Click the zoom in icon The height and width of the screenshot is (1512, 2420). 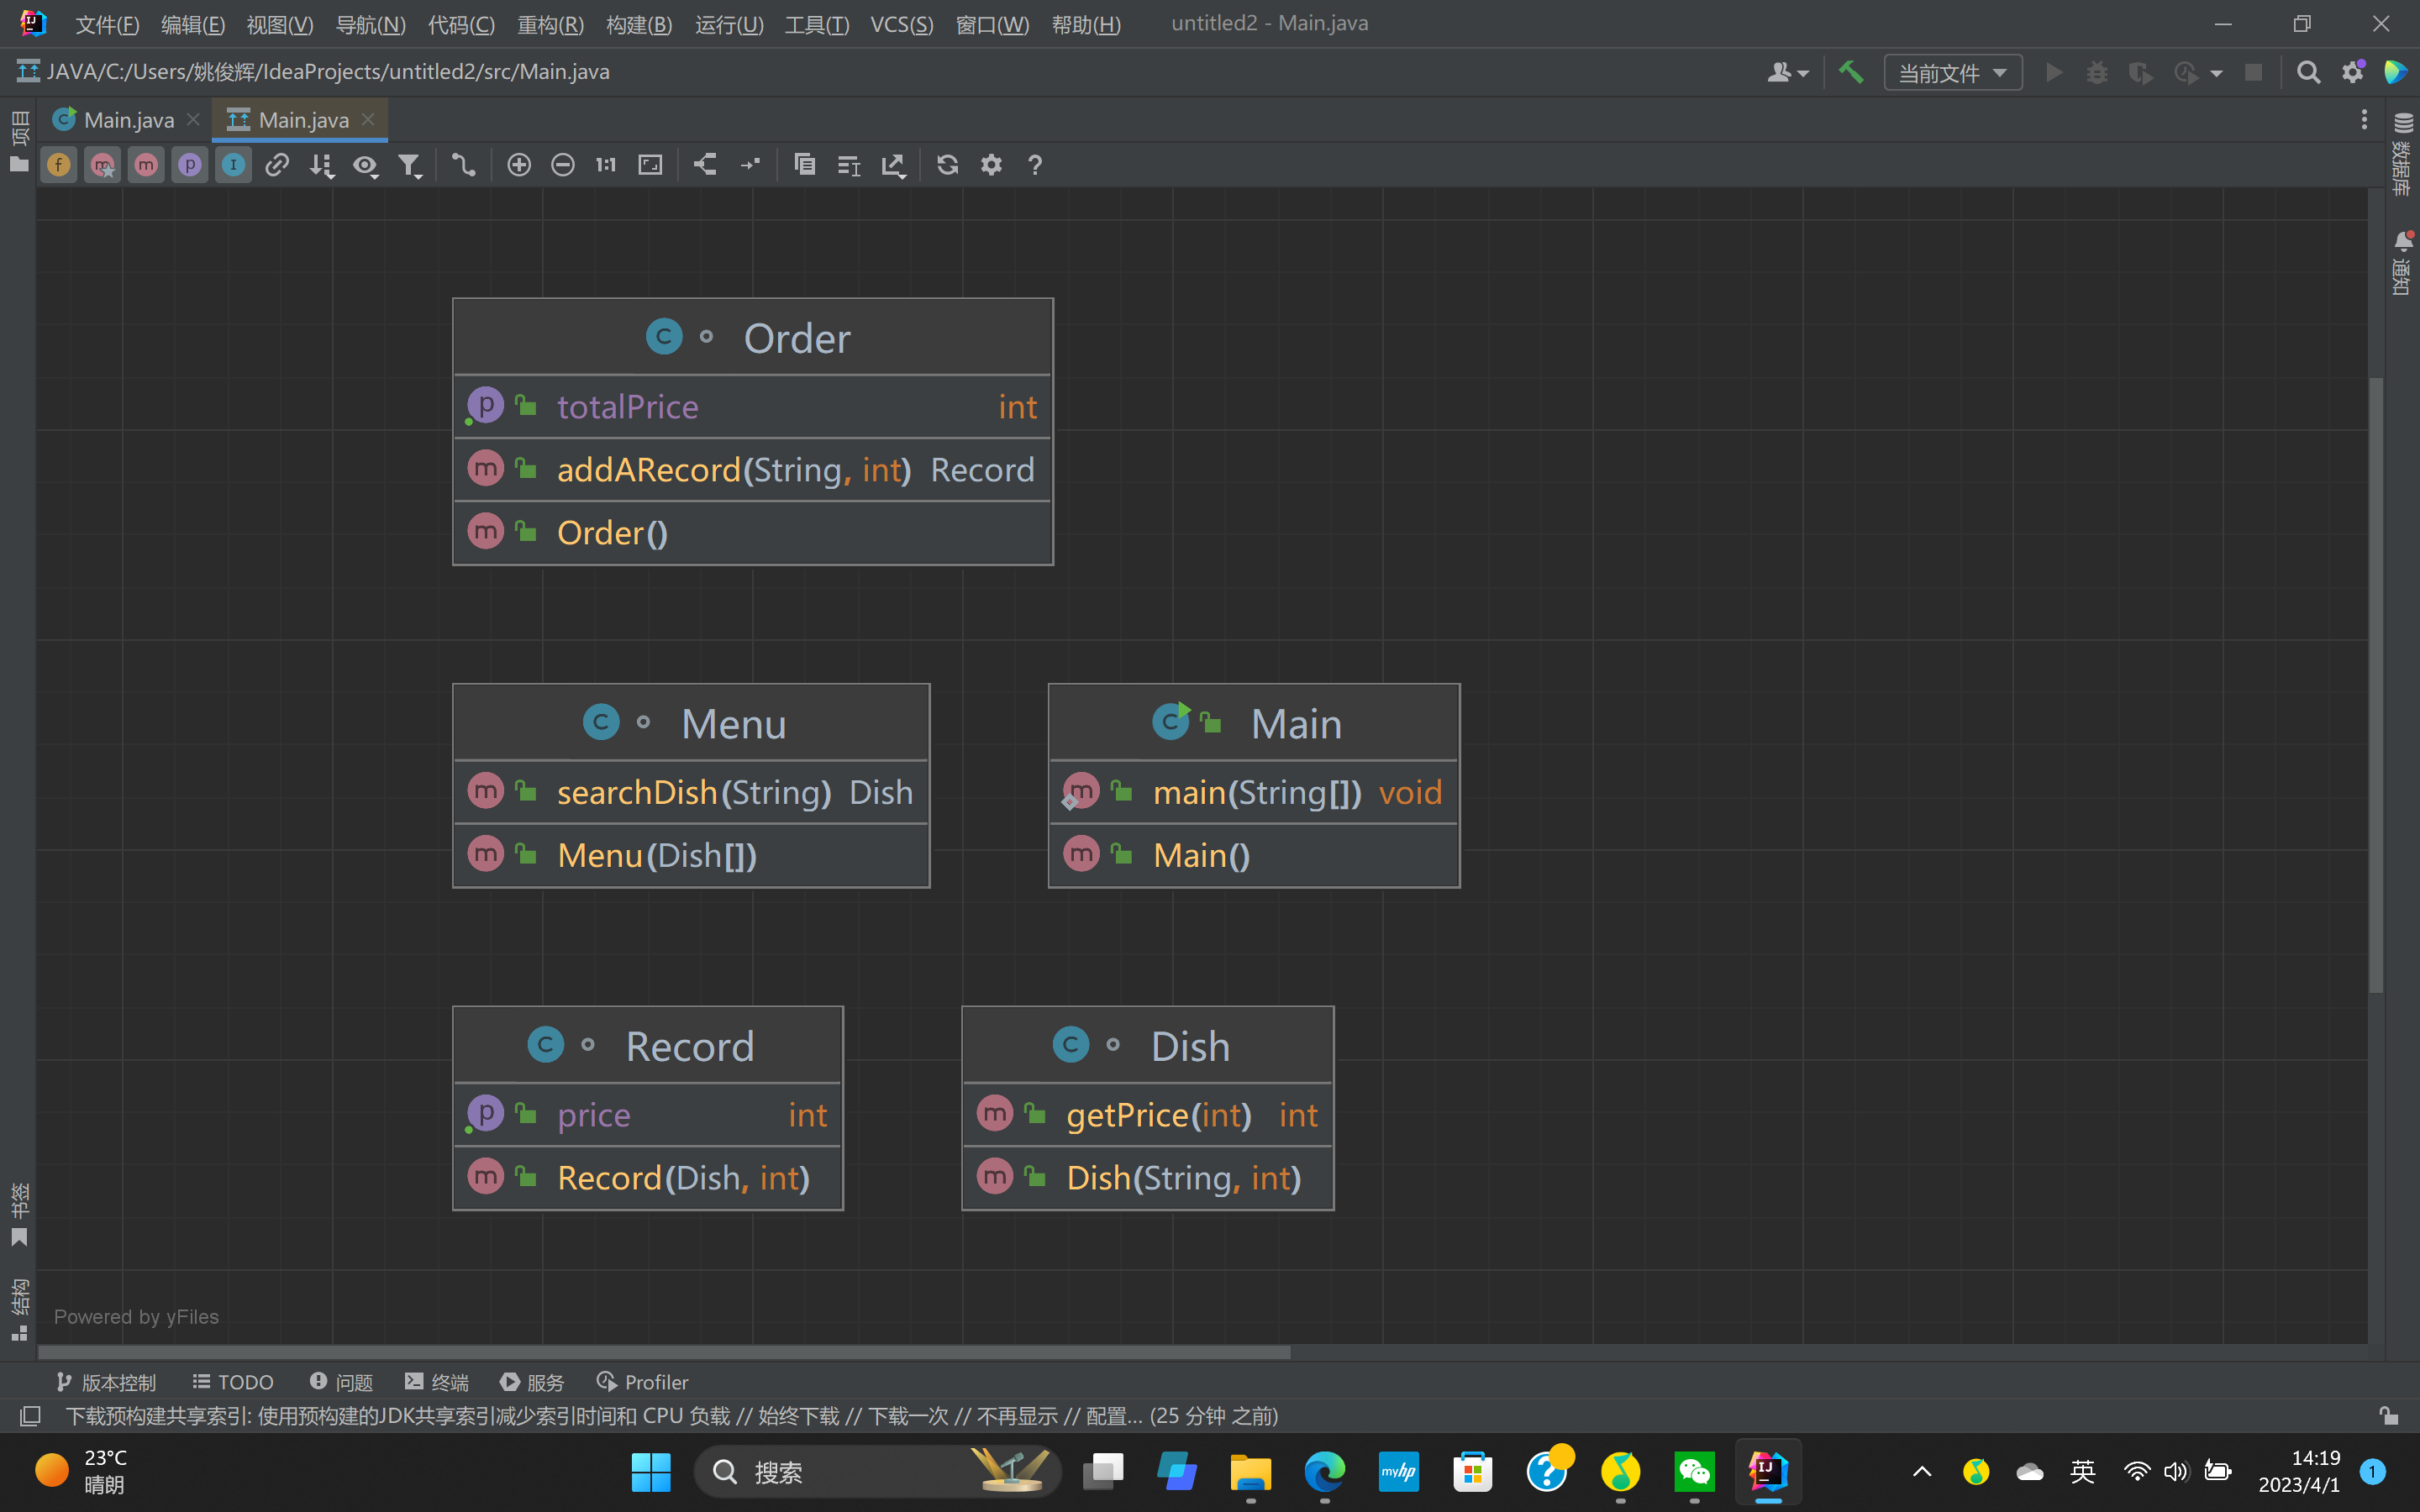pos(518,165)
